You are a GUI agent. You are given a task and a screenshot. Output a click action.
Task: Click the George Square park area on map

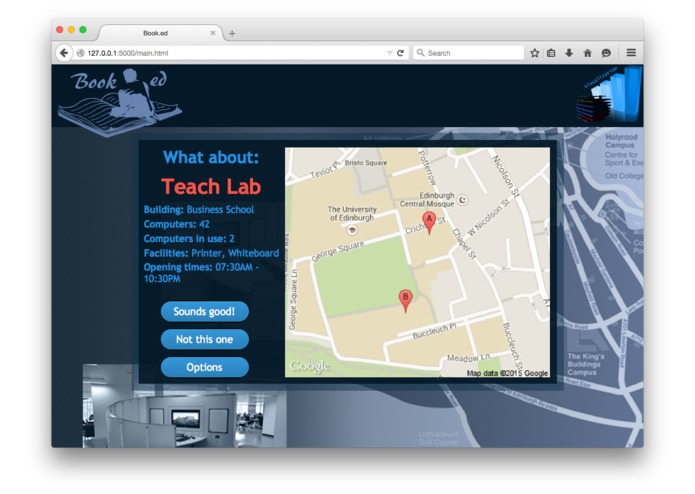point(364,276)
